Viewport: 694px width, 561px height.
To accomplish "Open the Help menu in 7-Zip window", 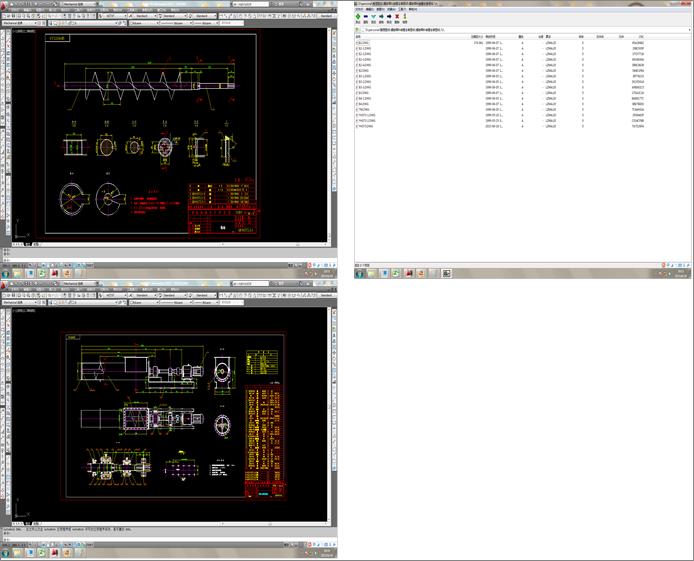I will coord(413,9).
